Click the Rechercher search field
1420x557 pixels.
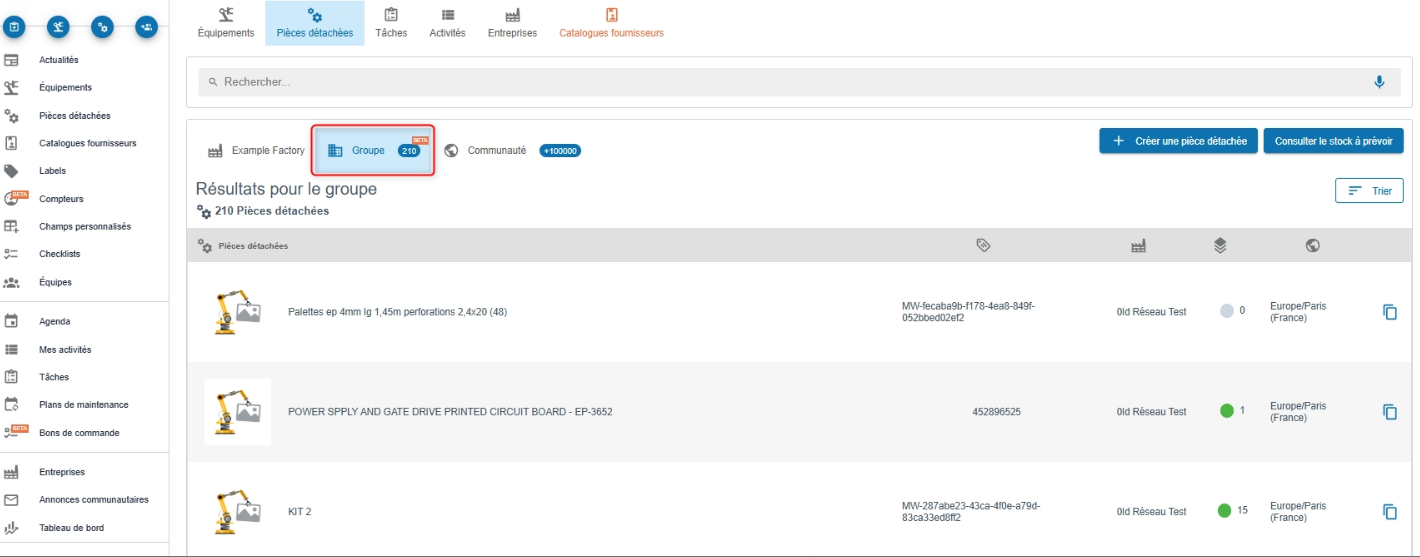[780, 82]
